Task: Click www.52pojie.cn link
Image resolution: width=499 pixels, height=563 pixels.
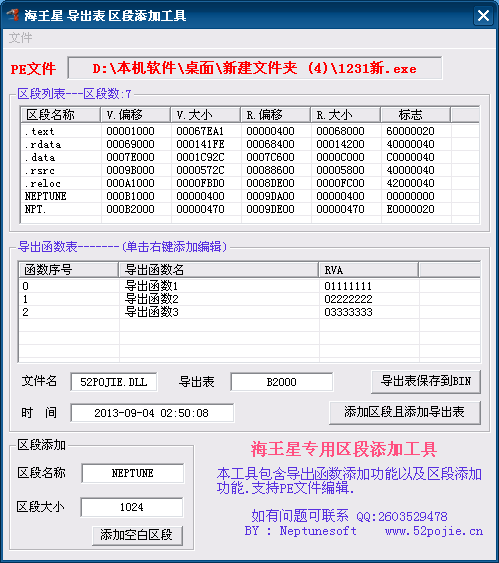Action: (x=434, y=531)
